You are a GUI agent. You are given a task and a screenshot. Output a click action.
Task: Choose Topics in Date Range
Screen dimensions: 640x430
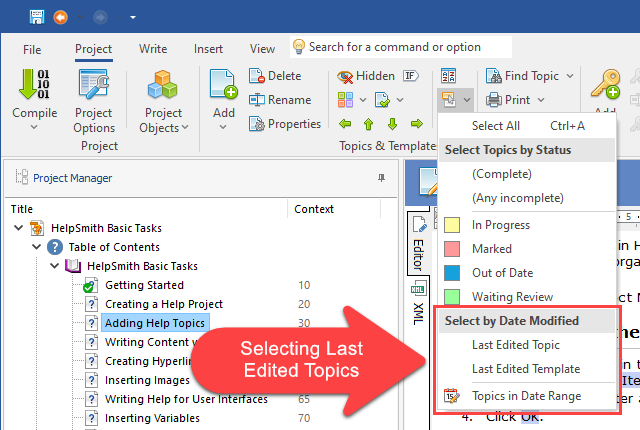(x=527, y=396)
